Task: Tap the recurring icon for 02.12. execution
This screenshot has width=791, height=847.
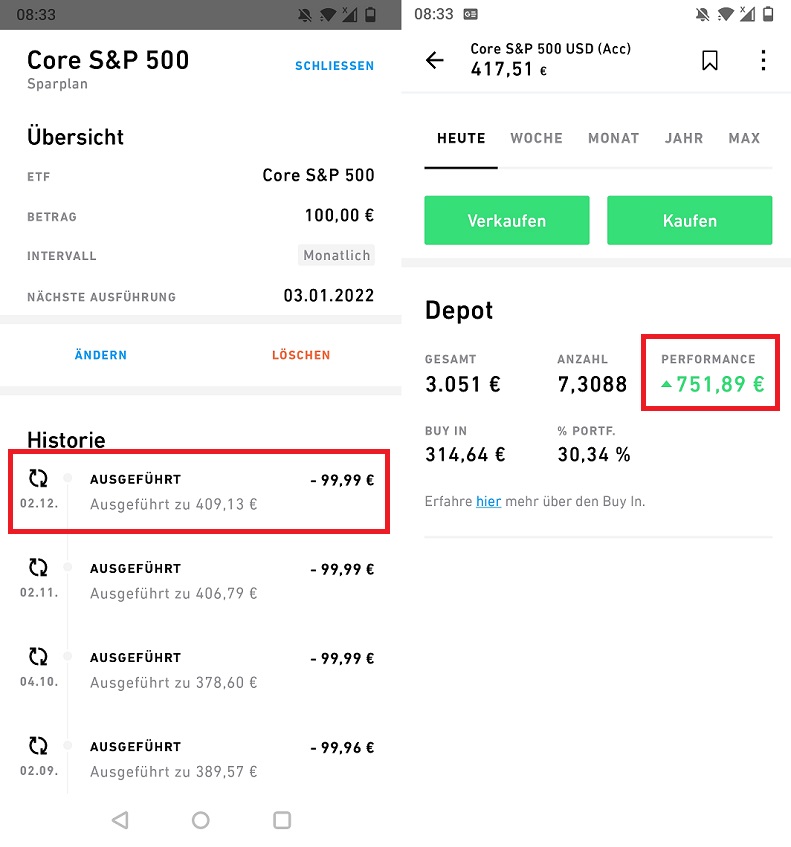Action: 38,478
